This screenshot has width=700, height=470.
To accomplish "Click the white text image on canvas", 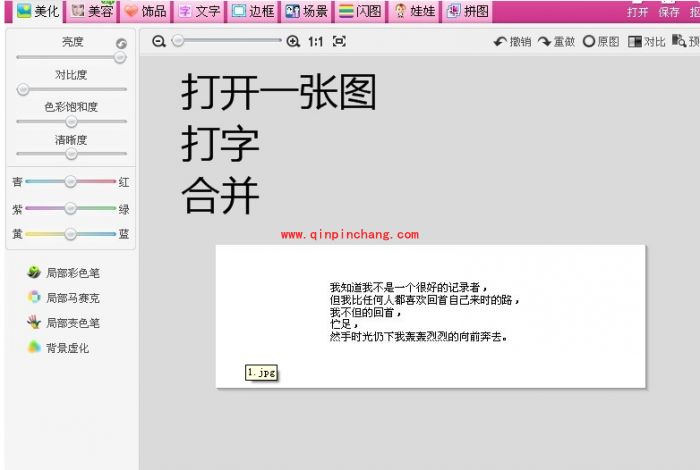I will [x=431, y=316].
